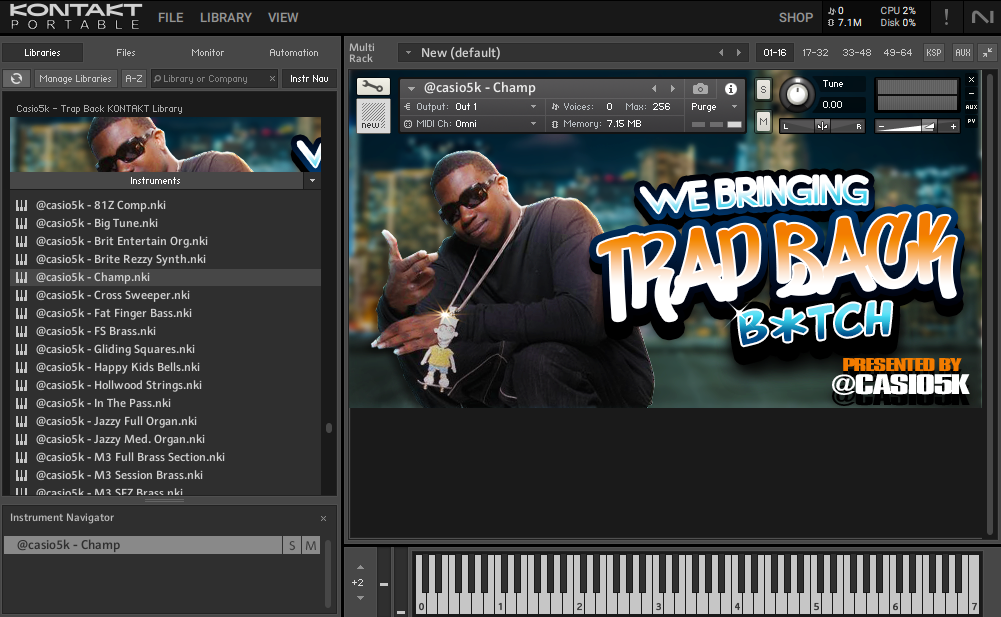Click the camera snapshot icon
This screenshot has height=617, width=1001.
700,89
